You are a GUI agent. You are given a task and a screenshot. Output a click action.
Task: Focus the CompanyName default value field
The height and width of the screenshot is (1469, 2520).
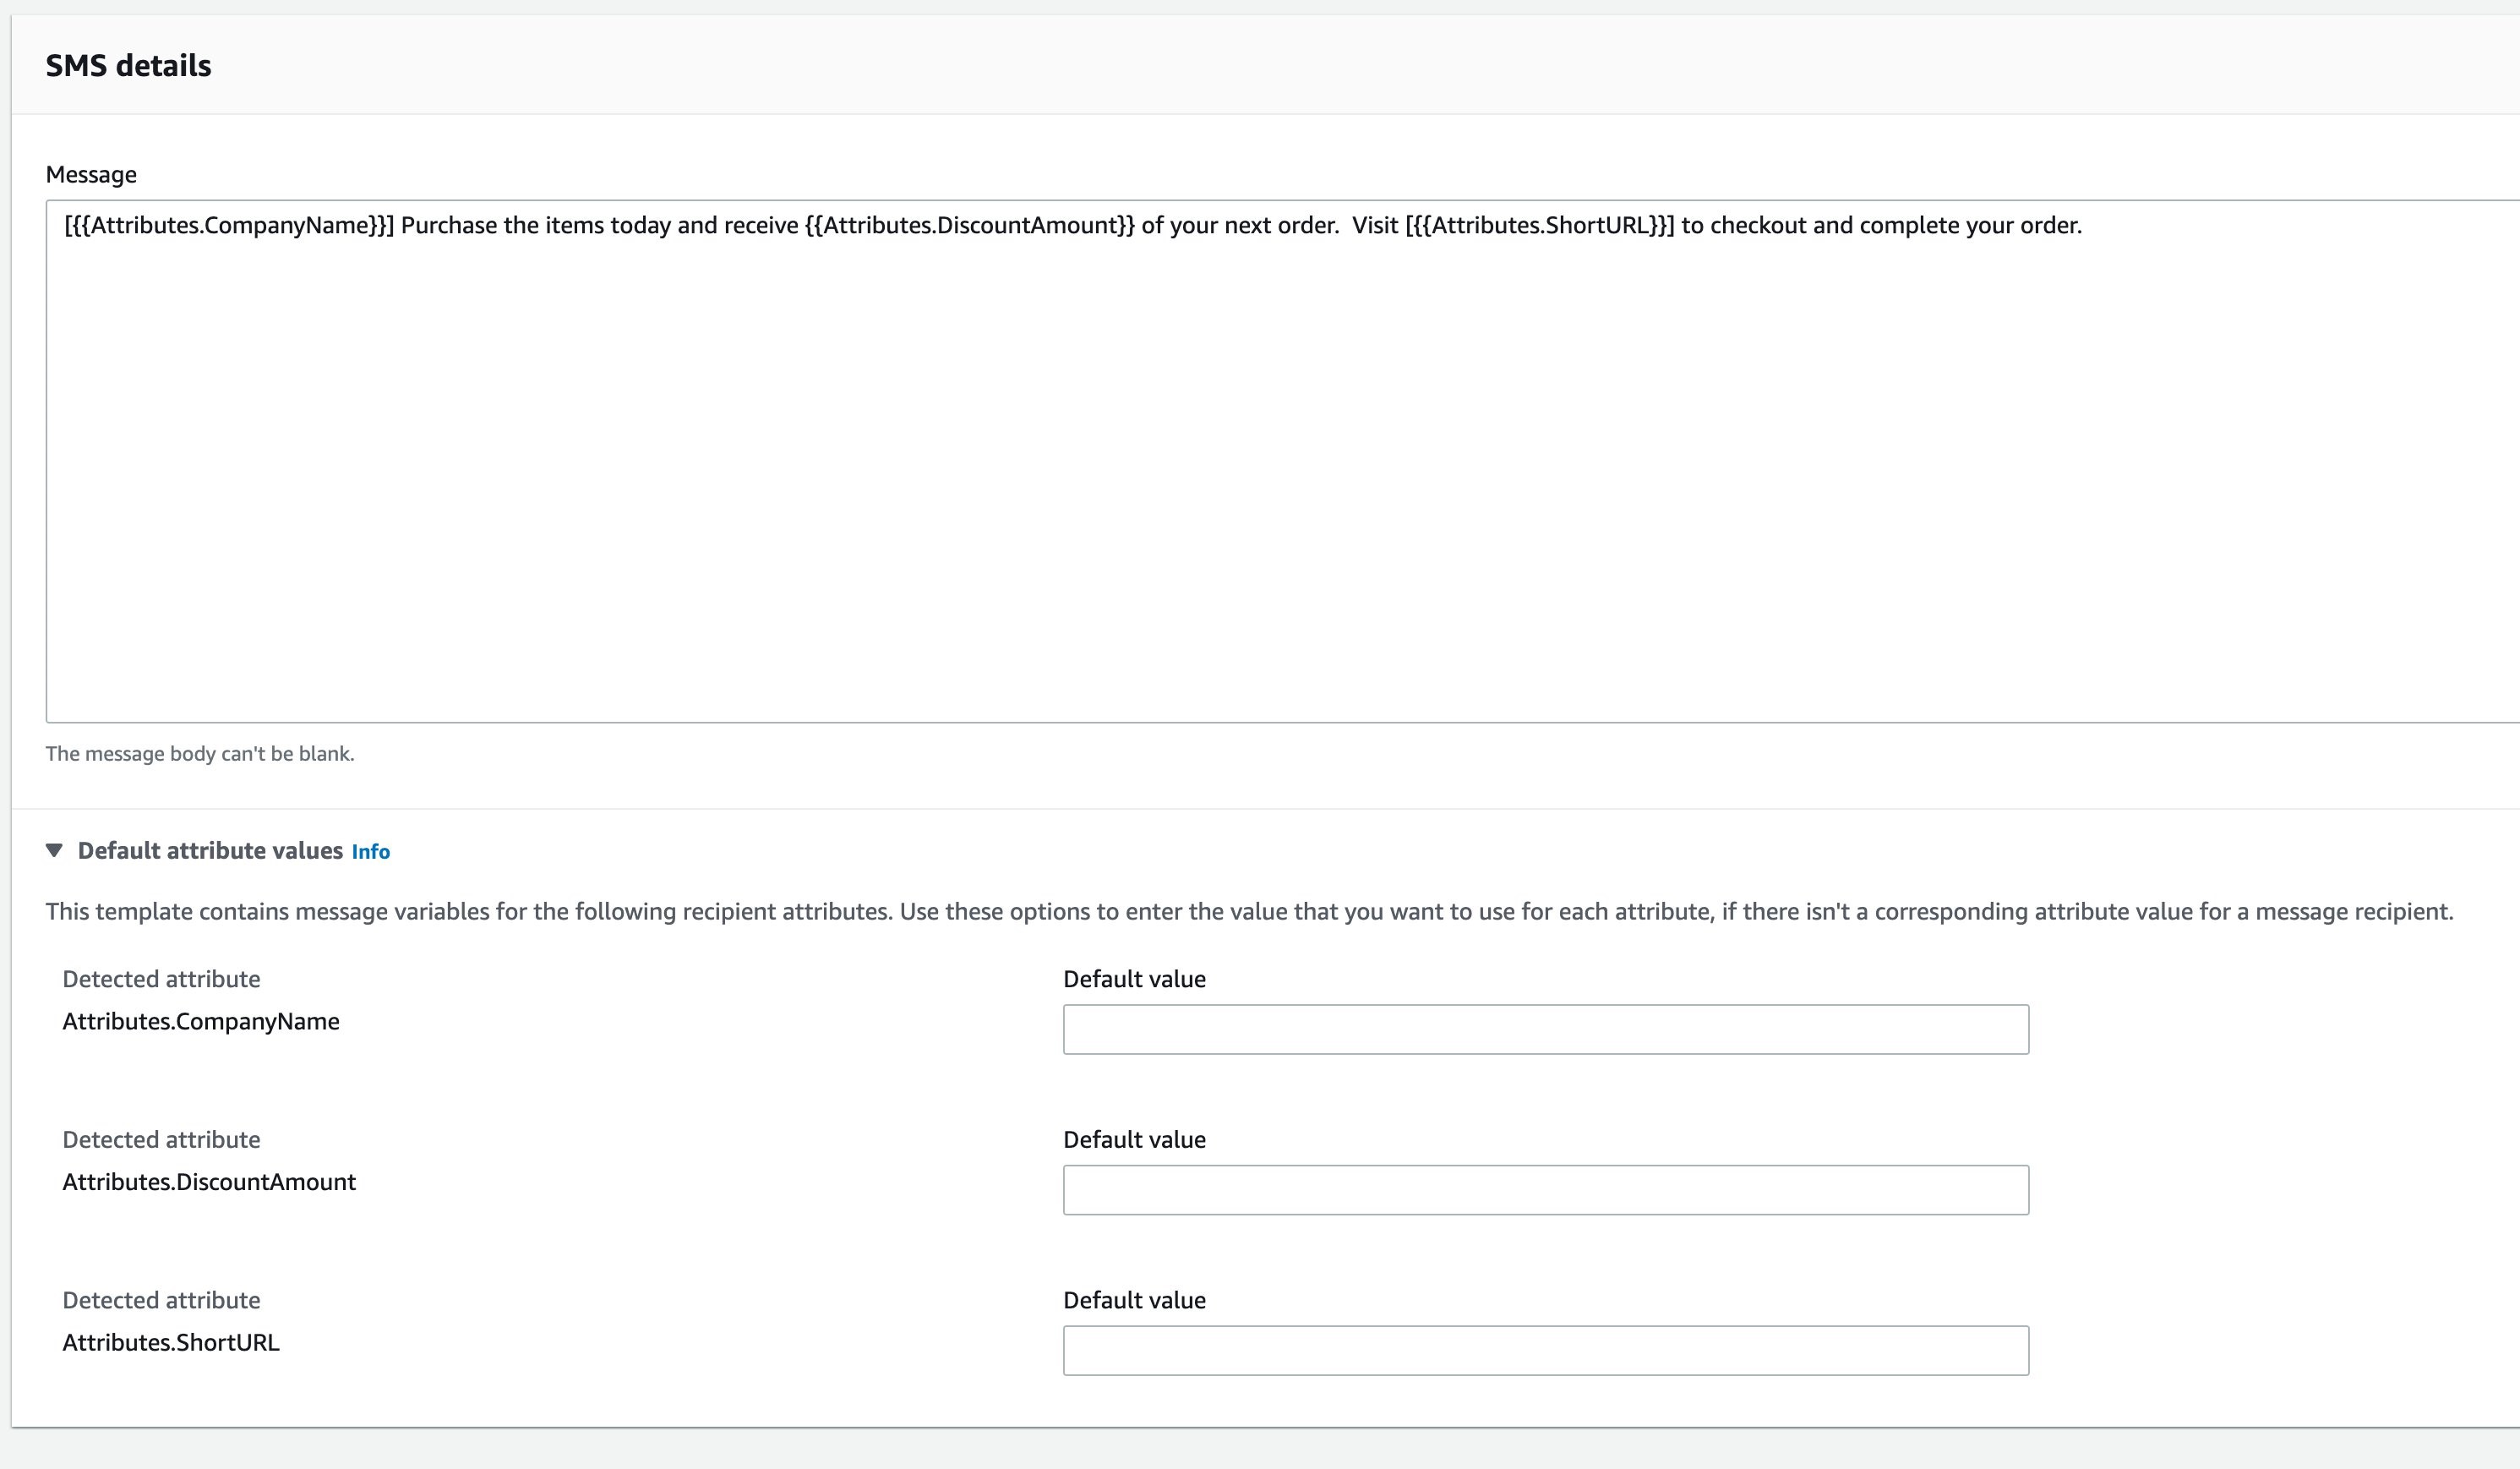(x=1545, y=1029)
